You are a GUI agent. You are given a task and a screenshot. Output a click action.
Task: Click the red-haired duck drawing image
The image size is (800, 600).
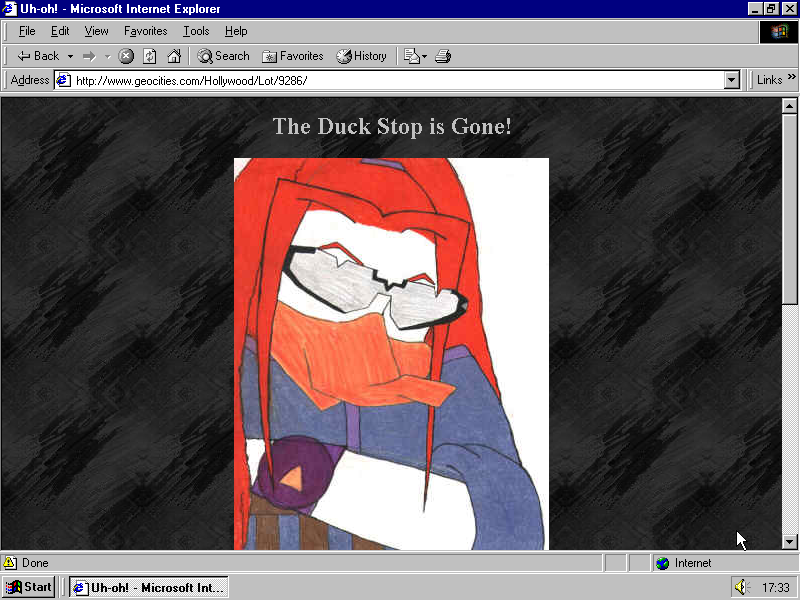click(391, 354)
